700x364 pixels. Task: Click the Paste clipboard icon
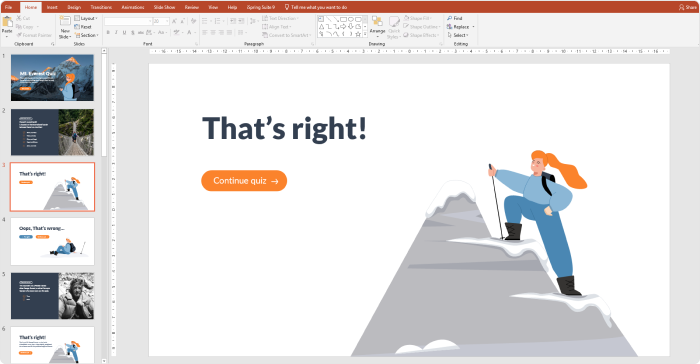pyautogui.click(x=7, y=22)
